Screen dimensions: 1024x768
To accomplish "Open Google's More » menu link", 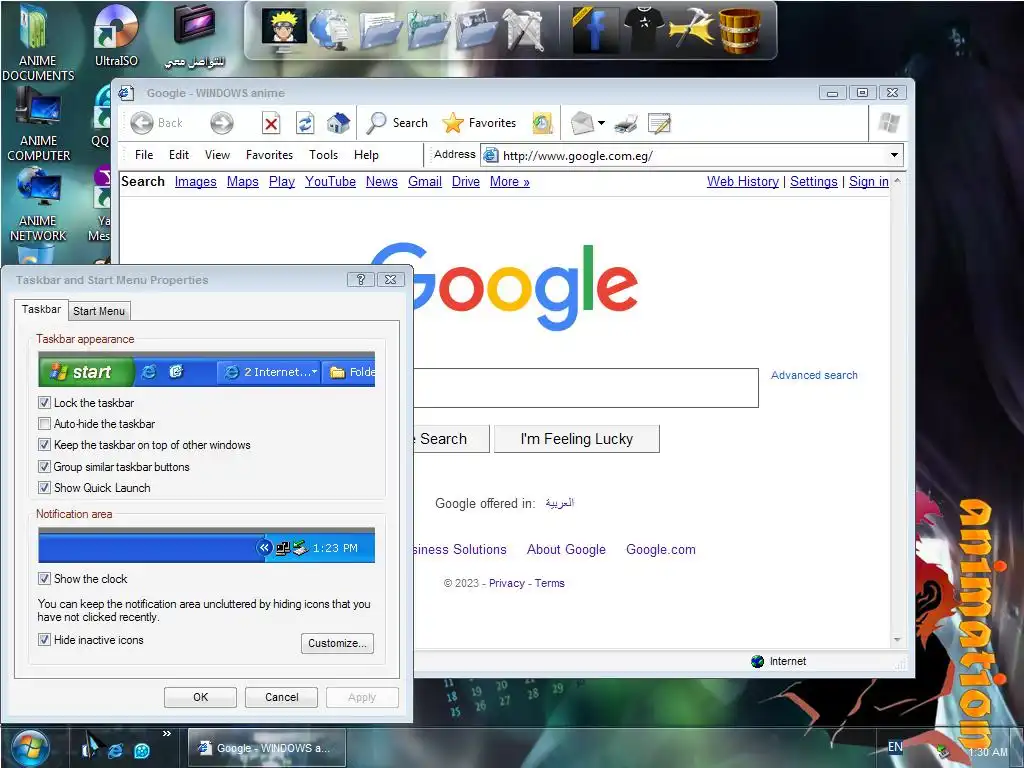I will (x=509, y=182).
